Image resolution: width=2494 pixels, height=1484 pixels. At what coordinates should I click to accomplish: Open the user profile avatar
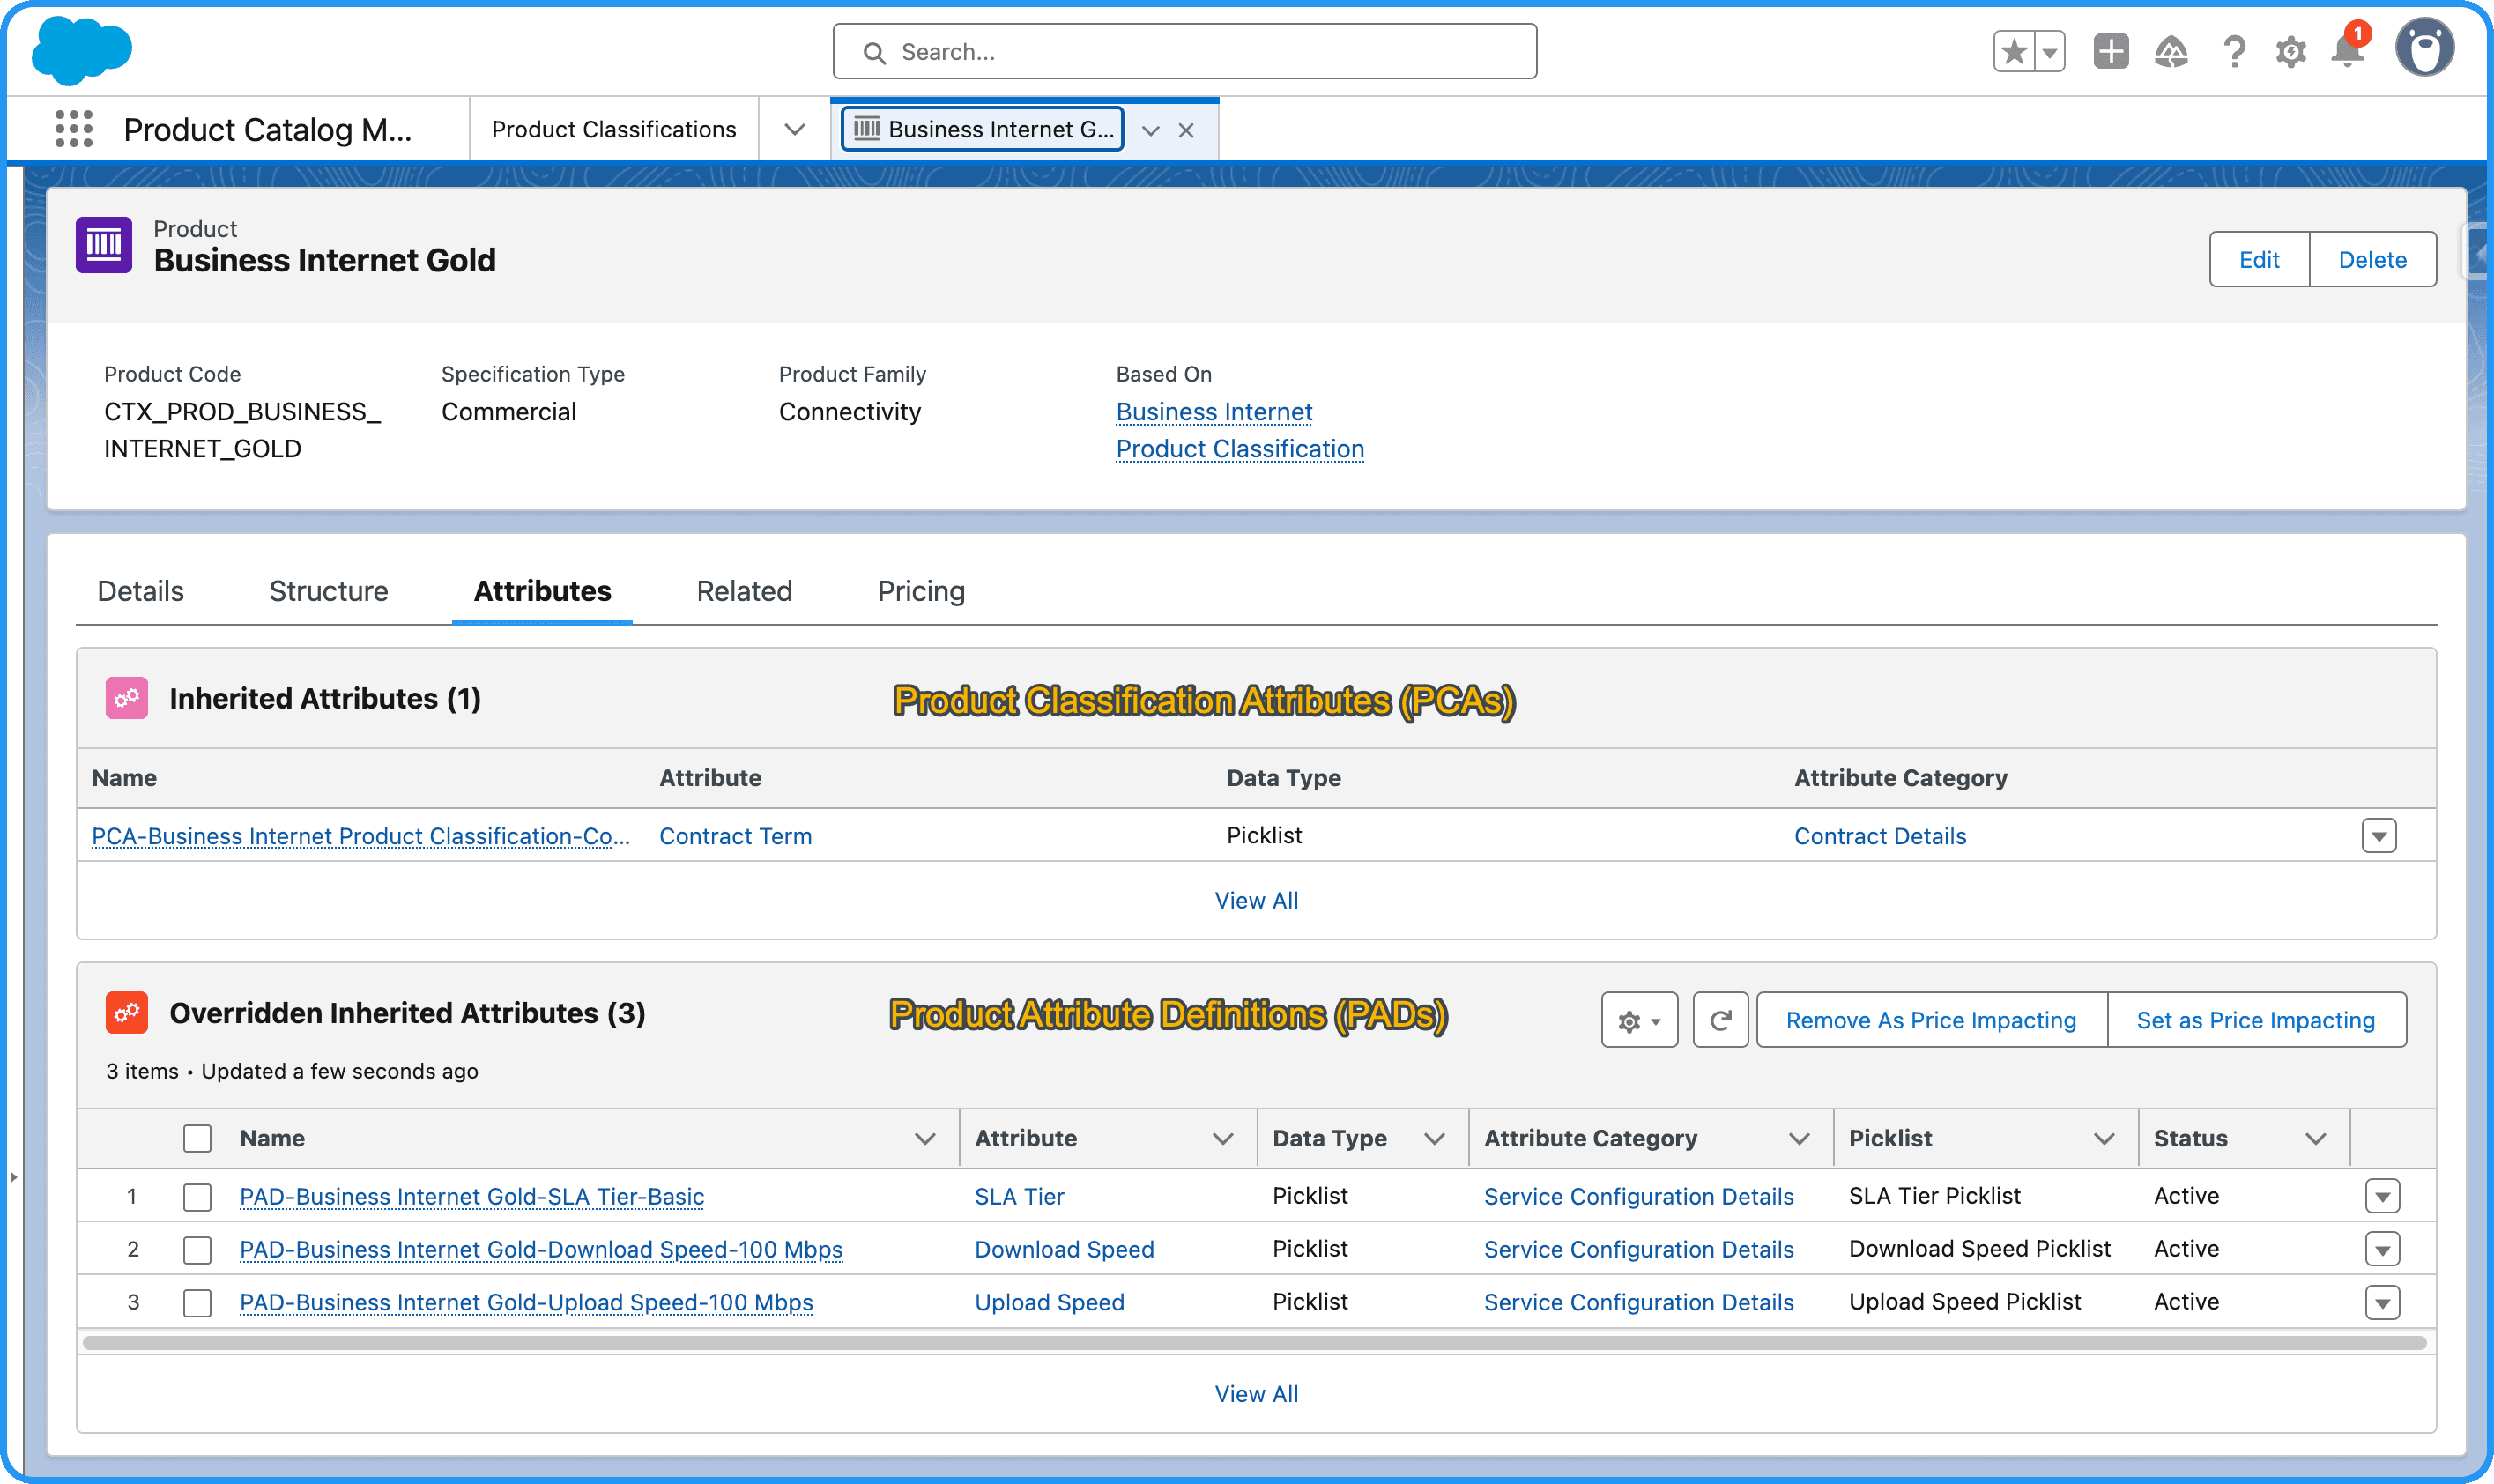2424,48
